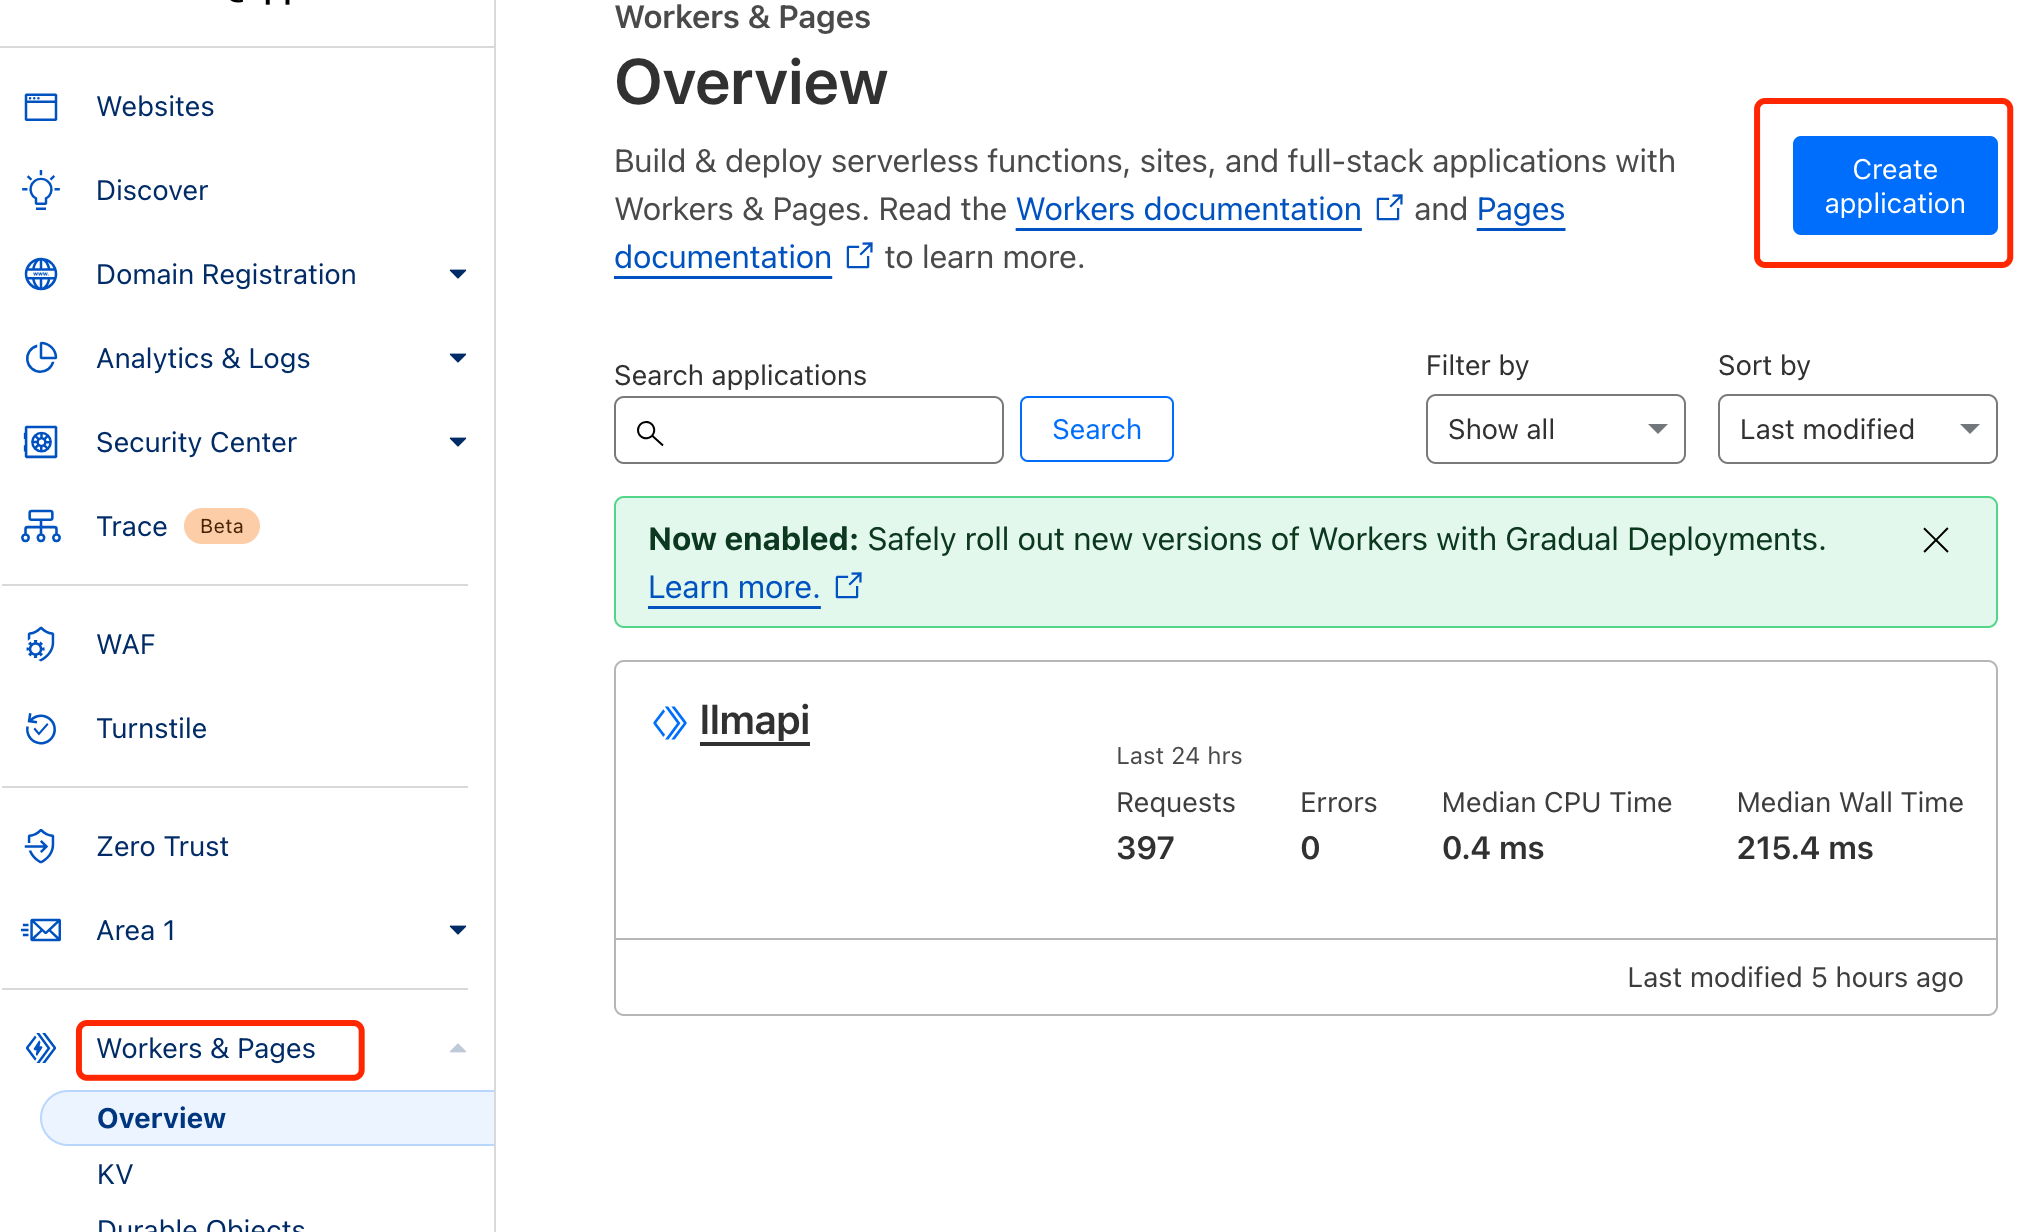Open the Filter by Show all dropdown
The image size is (2020, 1232).
[x=1553, y=428]
